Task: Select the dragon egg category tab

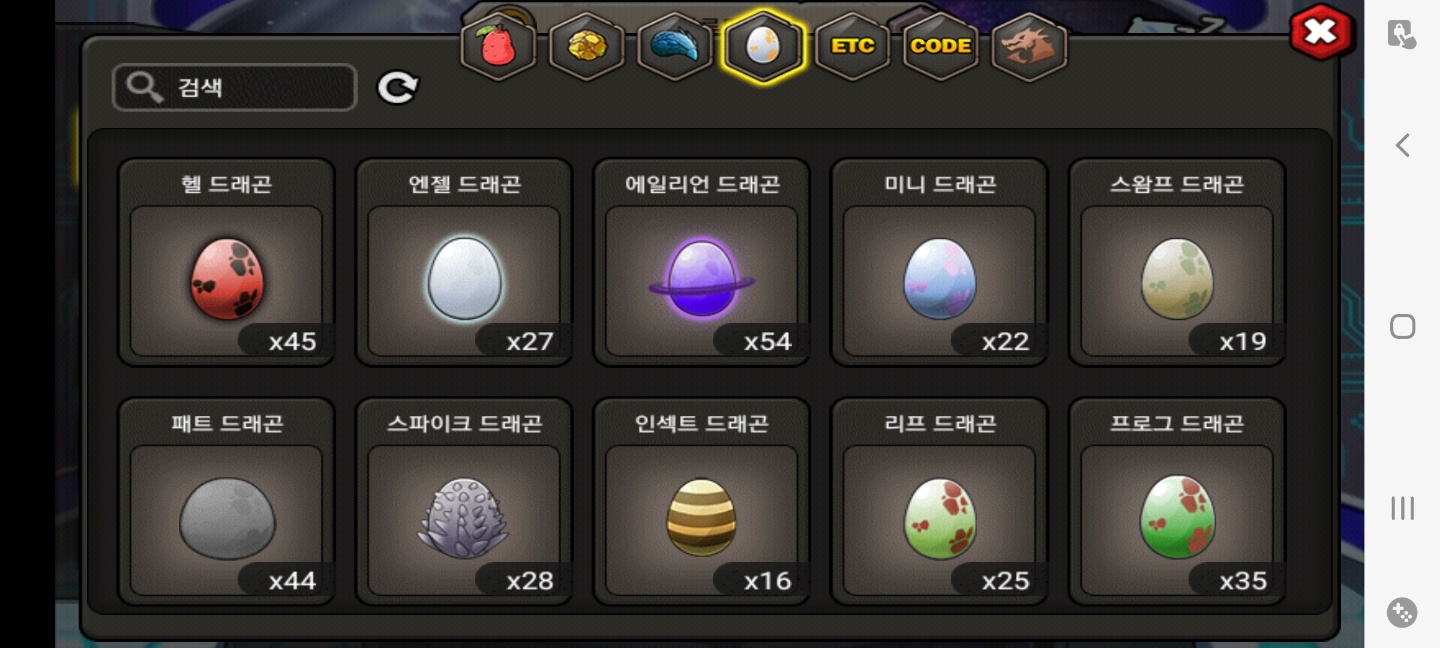Action: tap(763, 46)
